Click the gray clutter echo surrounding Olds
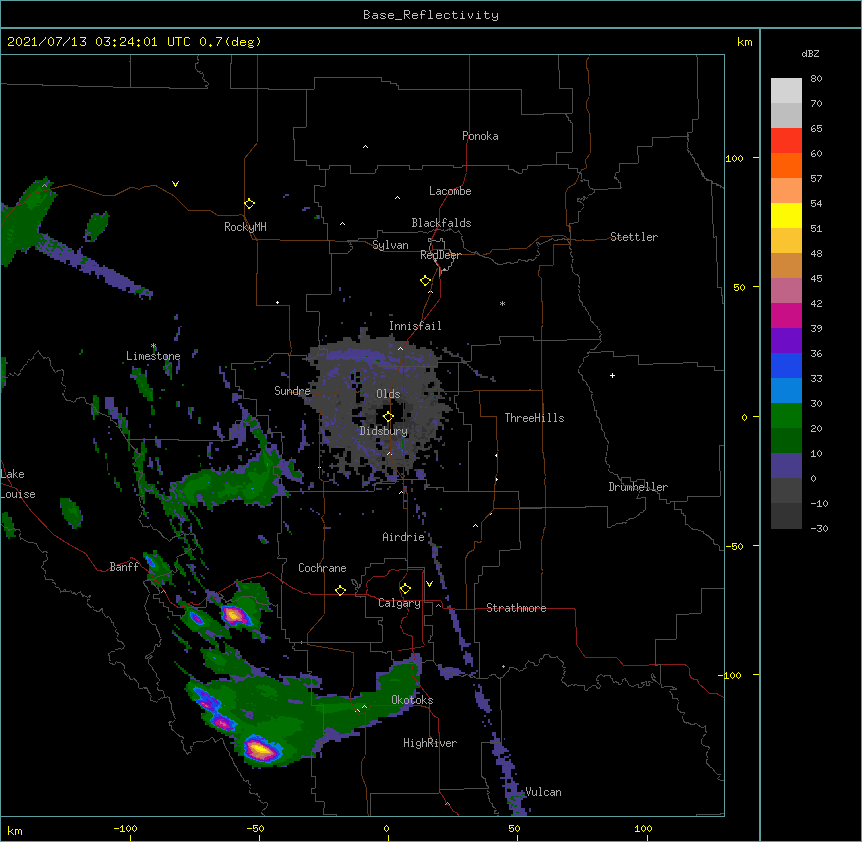Image resolution: width=862 pixels, height=842 pixels. [x=379, y=407]
